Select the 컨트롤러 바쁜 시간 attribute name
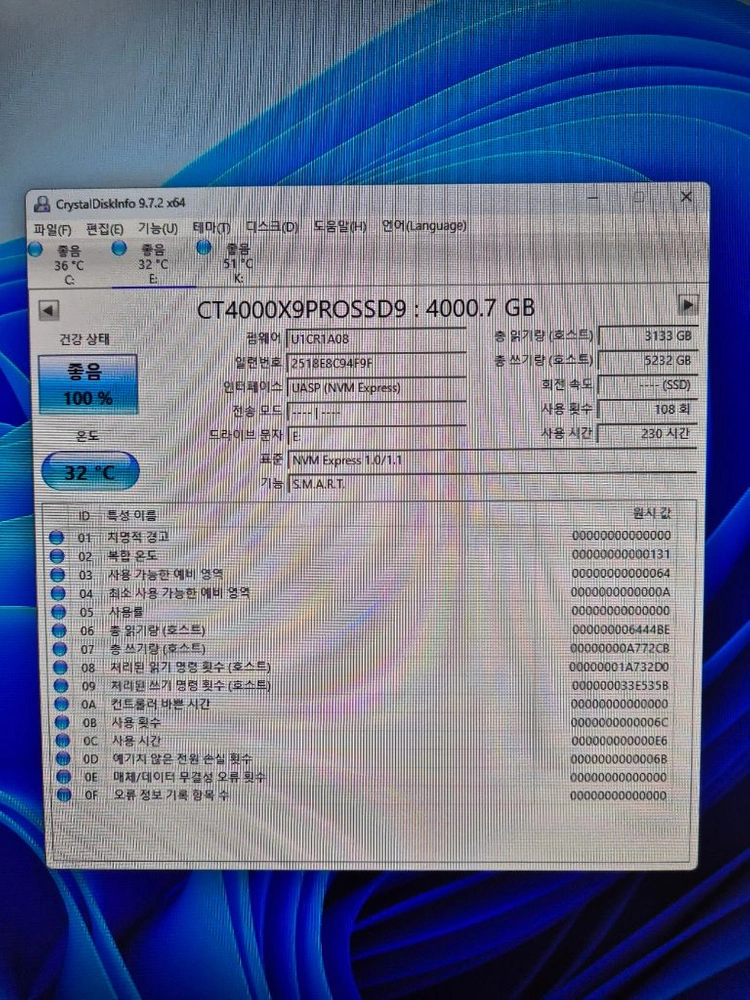 [161, 703]
